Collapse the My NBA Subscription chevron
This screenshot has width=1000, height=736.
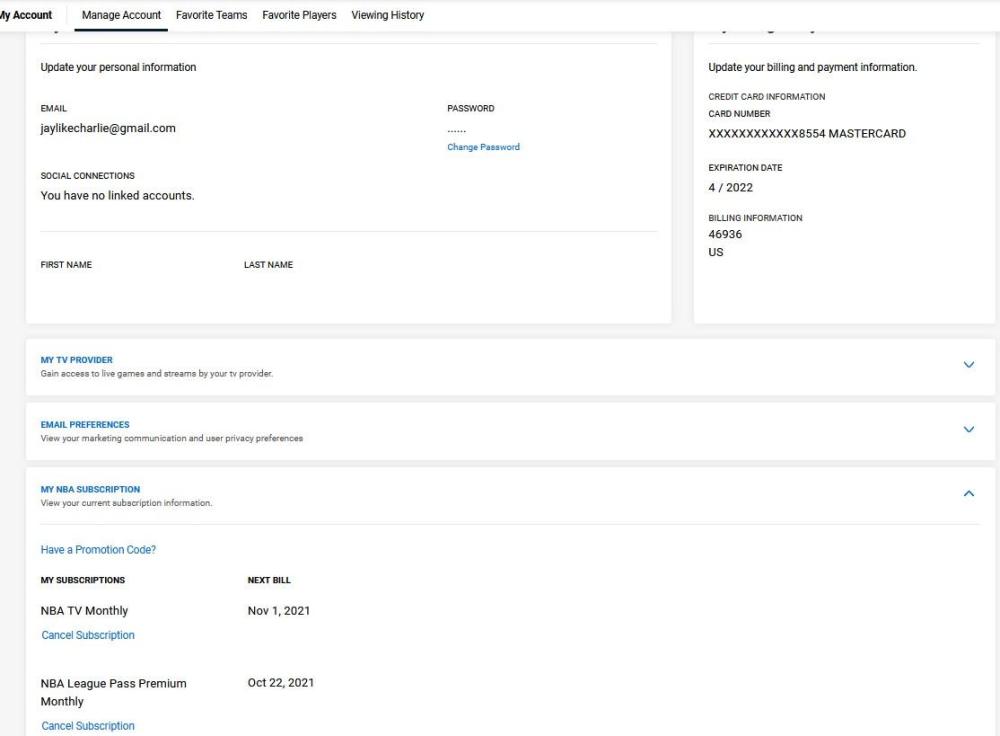[x=969, y=494]
